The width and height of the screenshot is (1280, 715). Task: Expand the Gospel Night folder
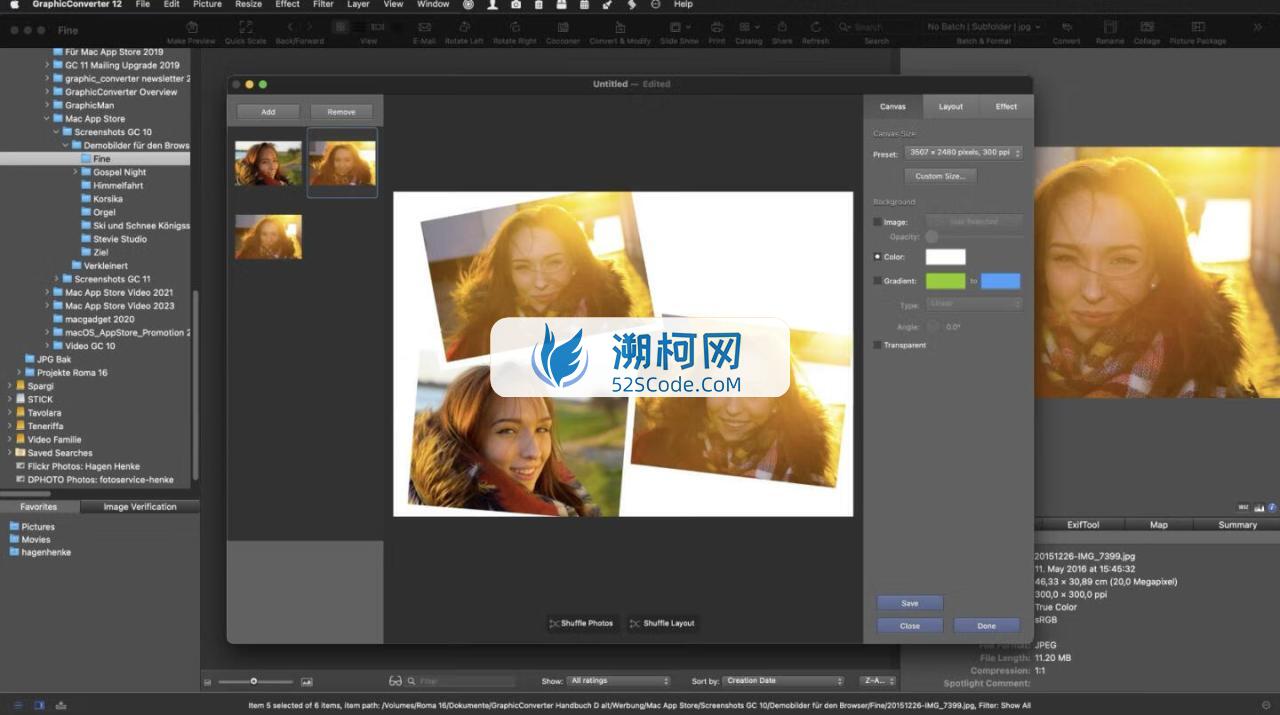(x=75, y=172)
